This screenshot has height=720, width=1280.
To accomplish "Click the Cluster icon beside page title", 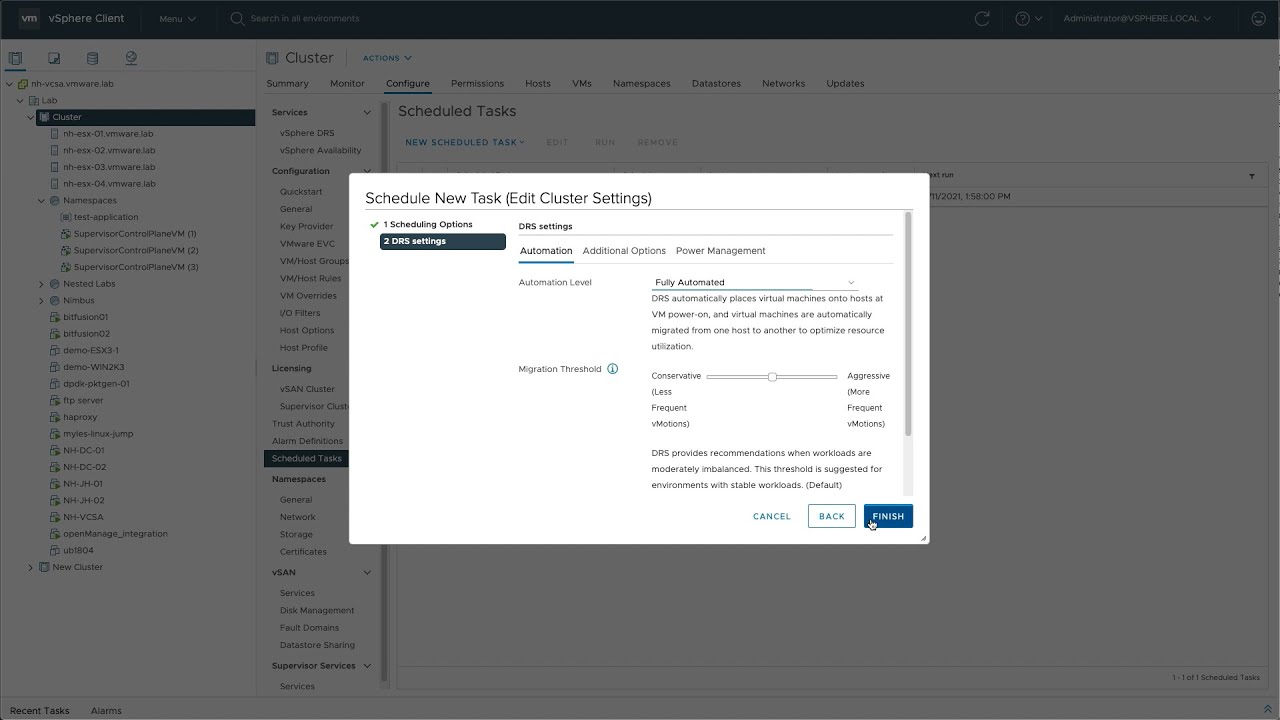I will pyautogui.click(x=270, y=58).
